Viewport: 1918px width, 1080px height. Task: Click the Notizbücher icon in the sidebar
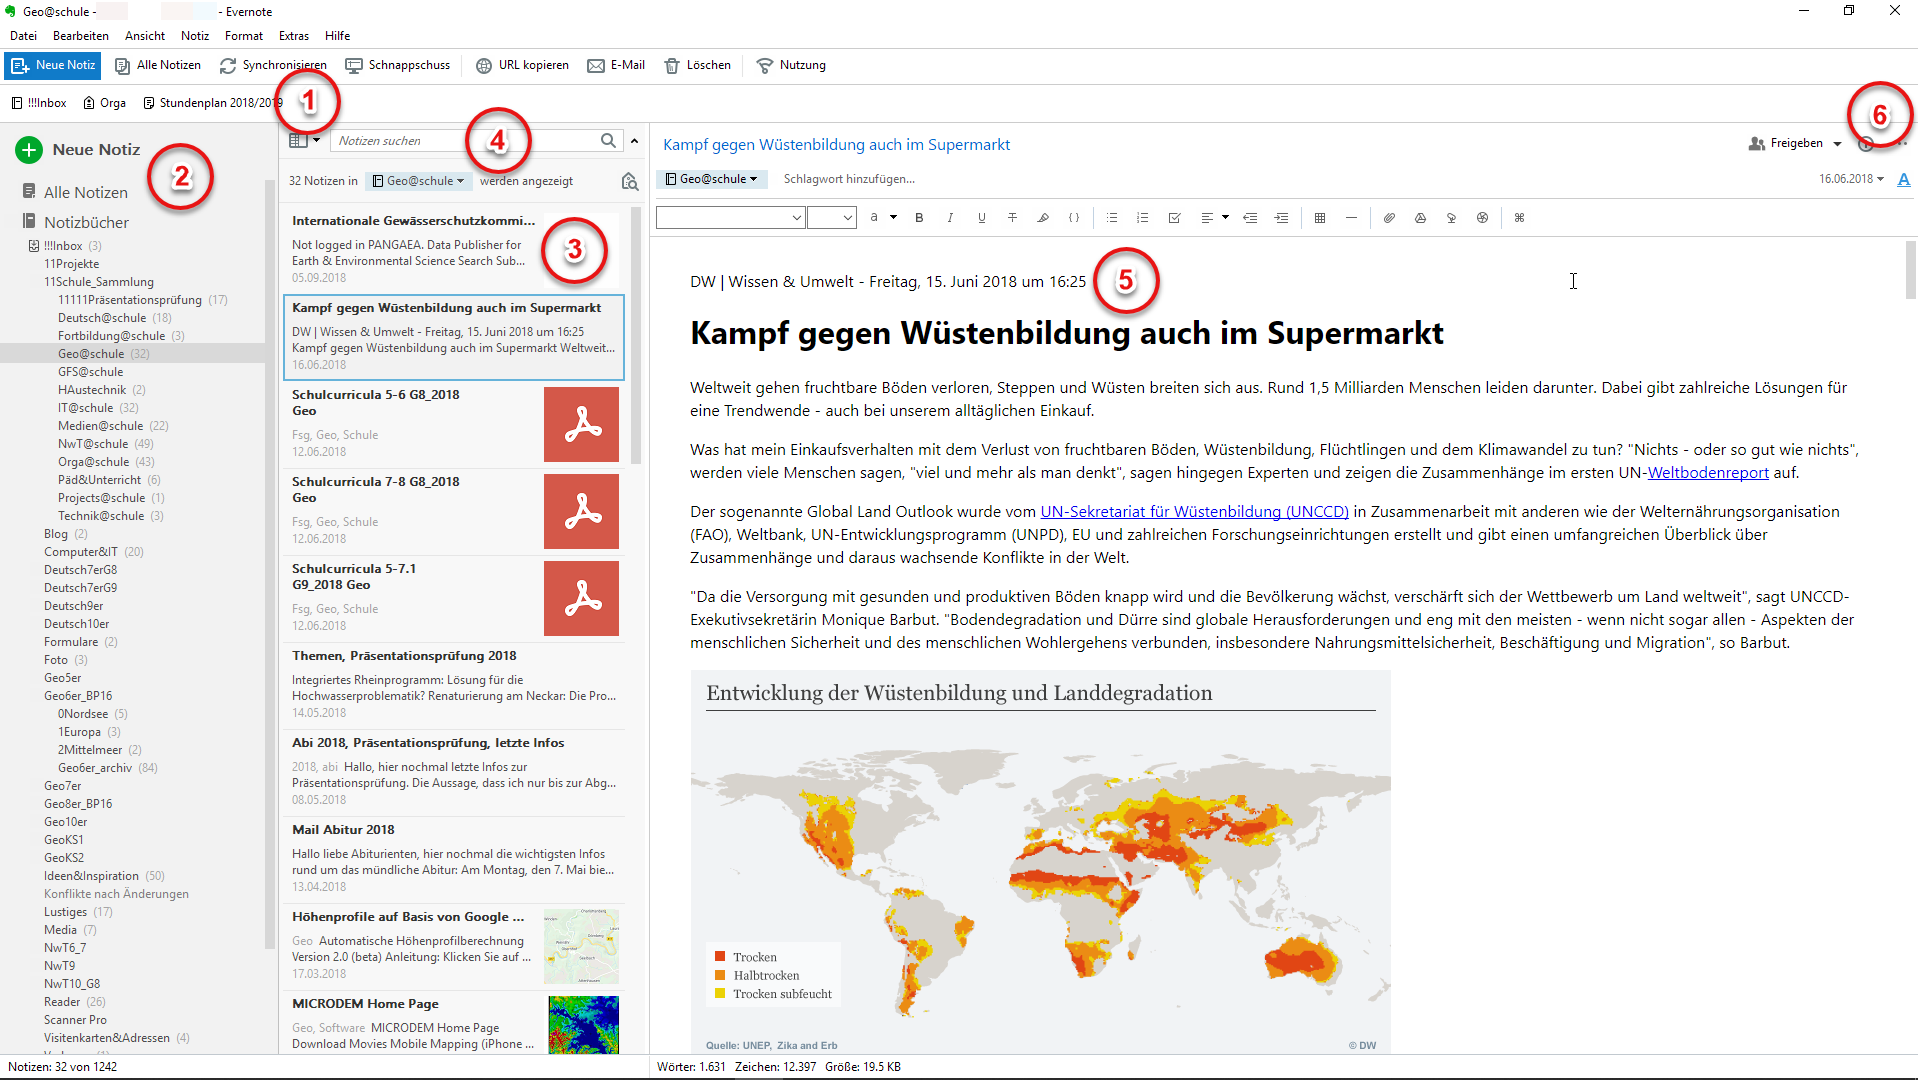29,221
